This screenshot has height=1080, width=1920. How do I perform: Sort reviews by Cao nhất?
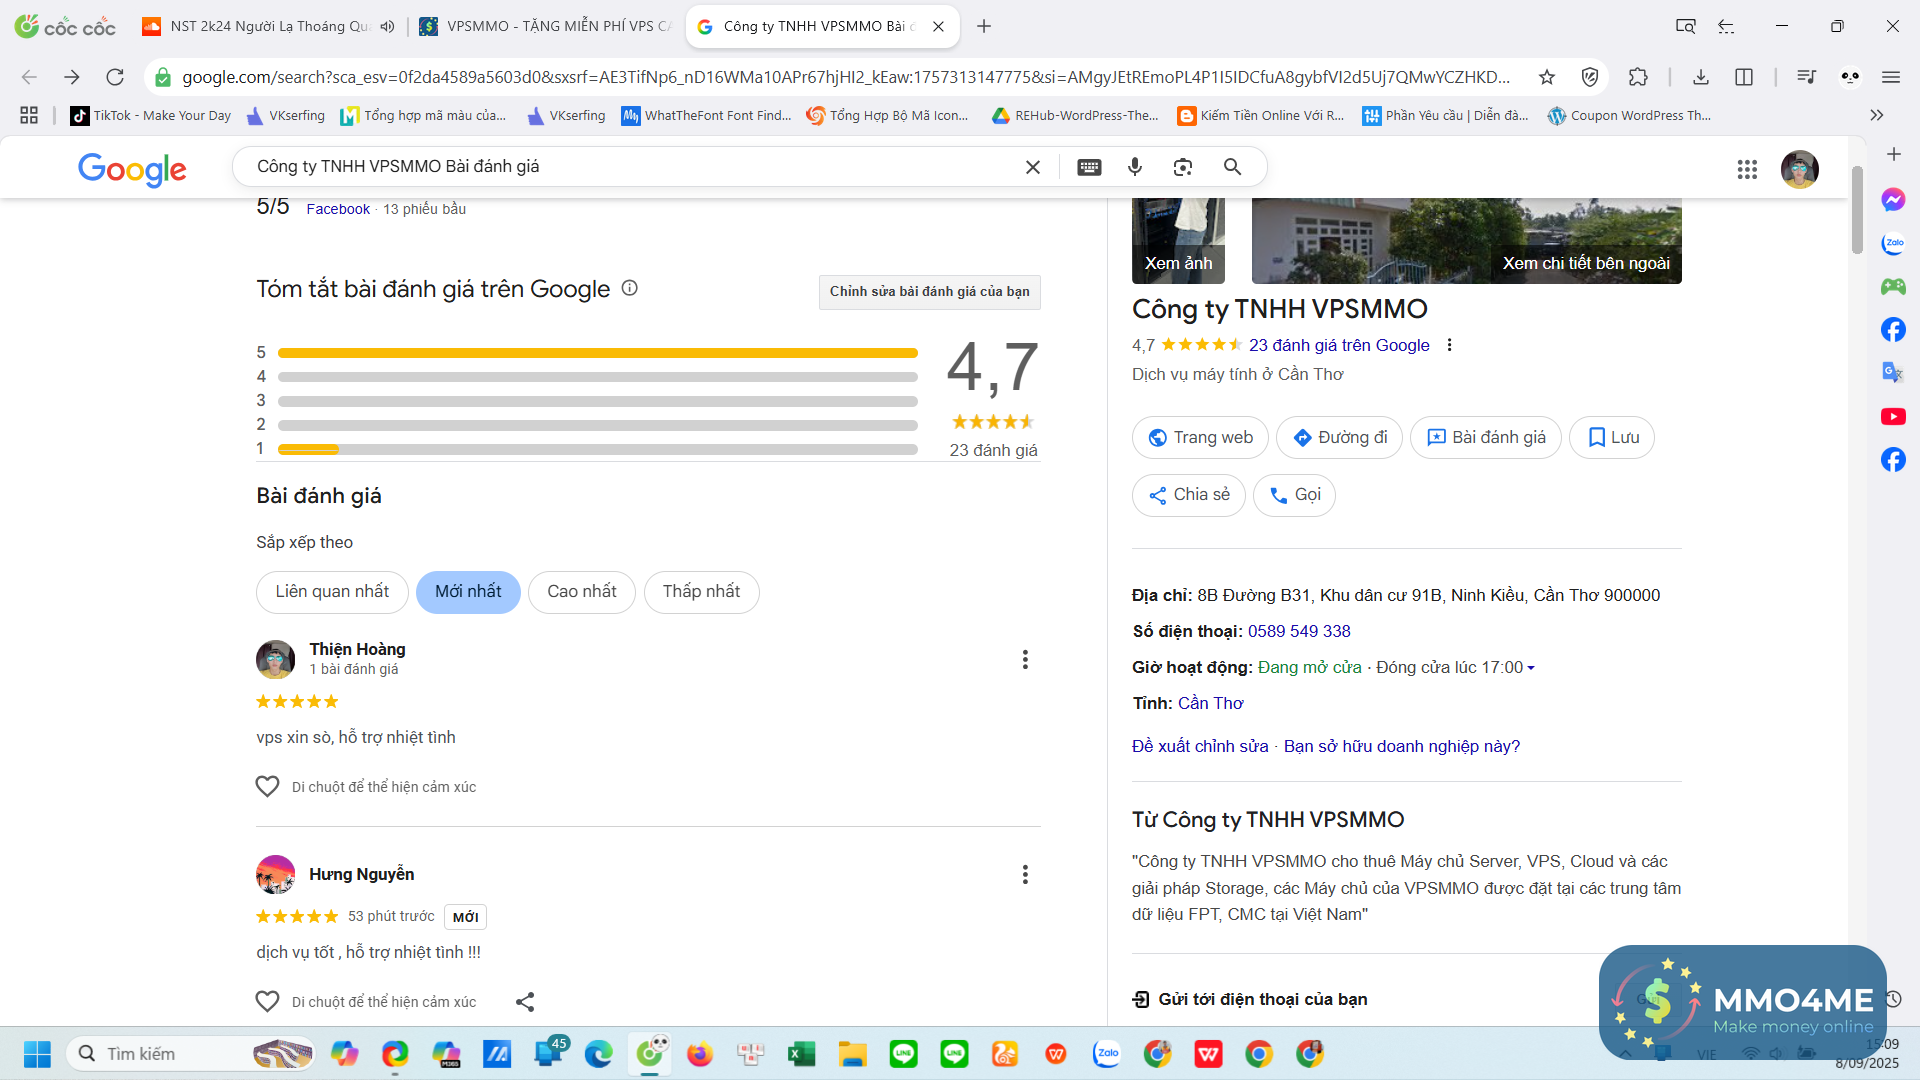[581, 592]
